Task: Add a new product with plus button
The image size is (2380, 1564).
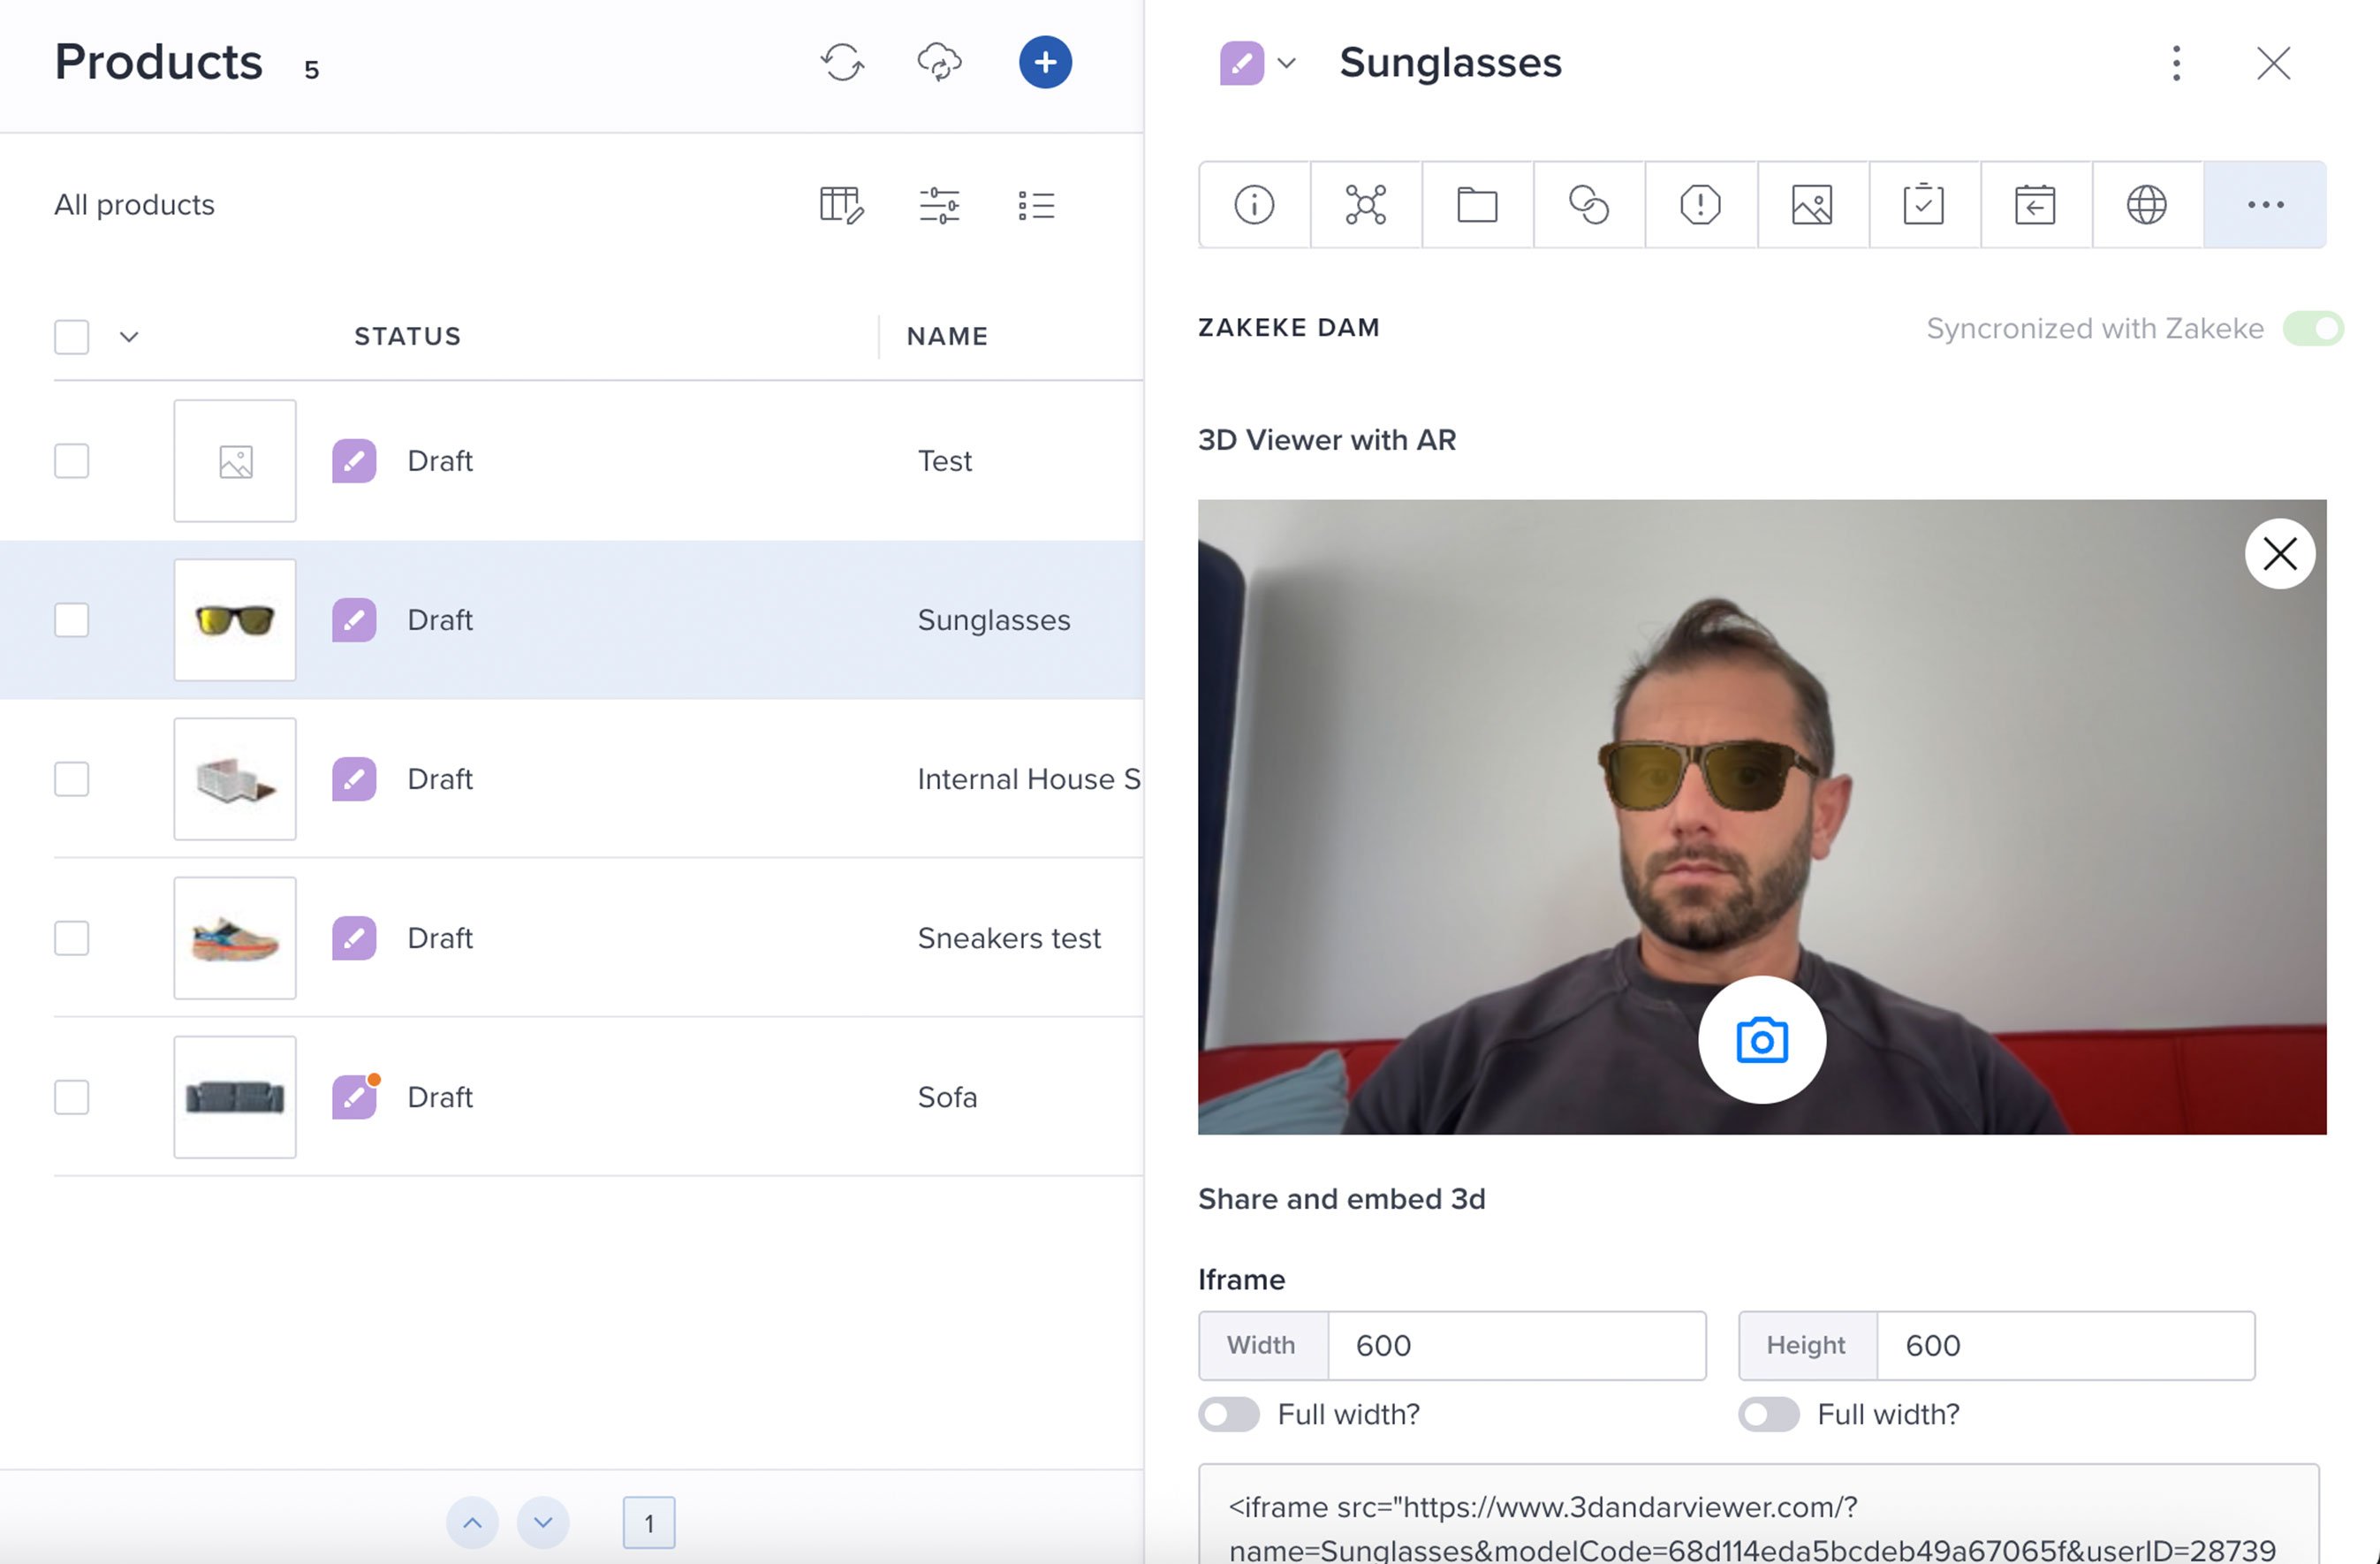Action: point(1045,62)
